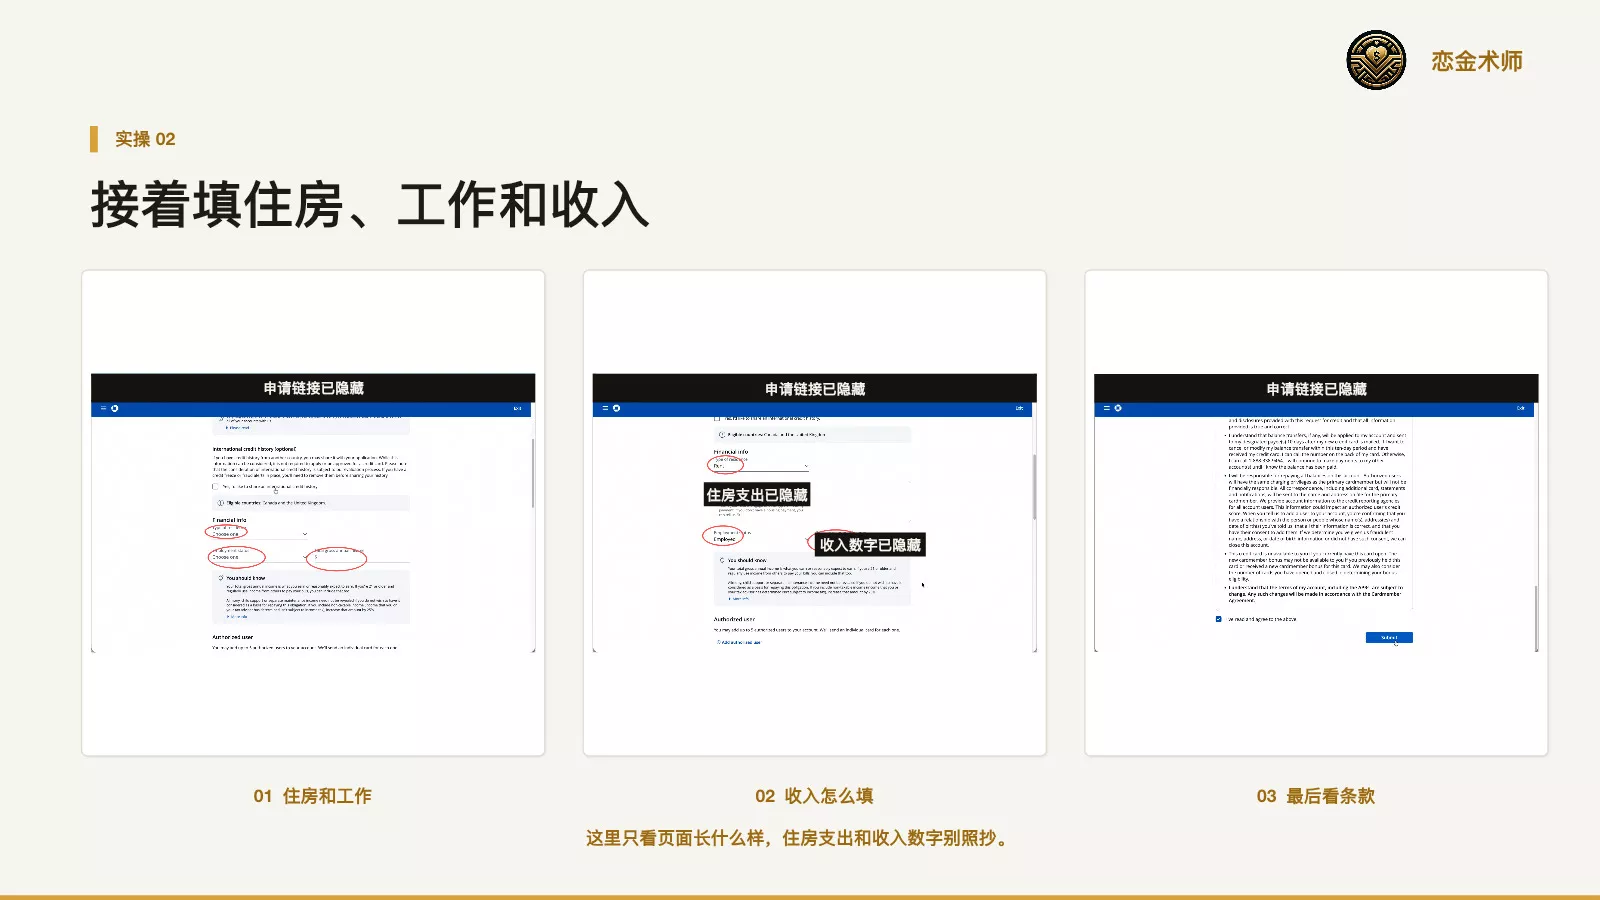Click the Exit link in the 02 收入怎么填 screenshot
Image resolution: width=1600 pixels, height=900 pixels.
(x=1019, y=408)
